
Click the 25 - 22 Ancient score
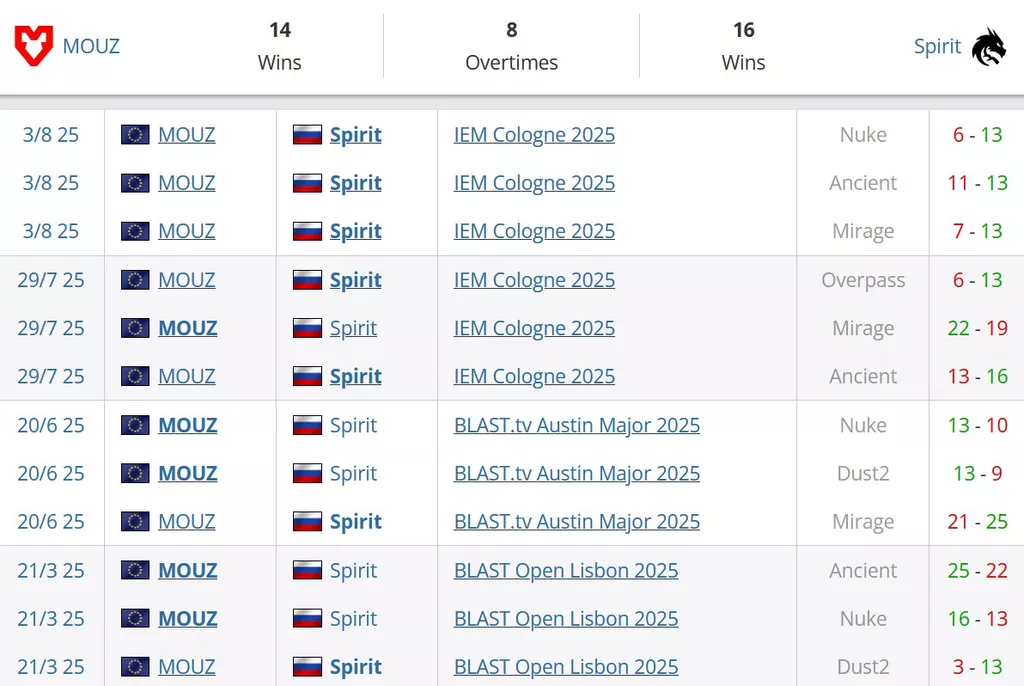978,570
